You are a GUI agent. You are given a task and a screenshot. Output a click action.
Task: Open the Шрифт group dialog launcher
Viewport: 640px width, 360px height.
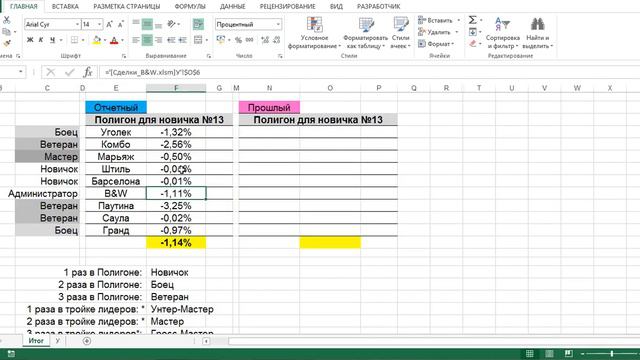click(x=124, y=56)
